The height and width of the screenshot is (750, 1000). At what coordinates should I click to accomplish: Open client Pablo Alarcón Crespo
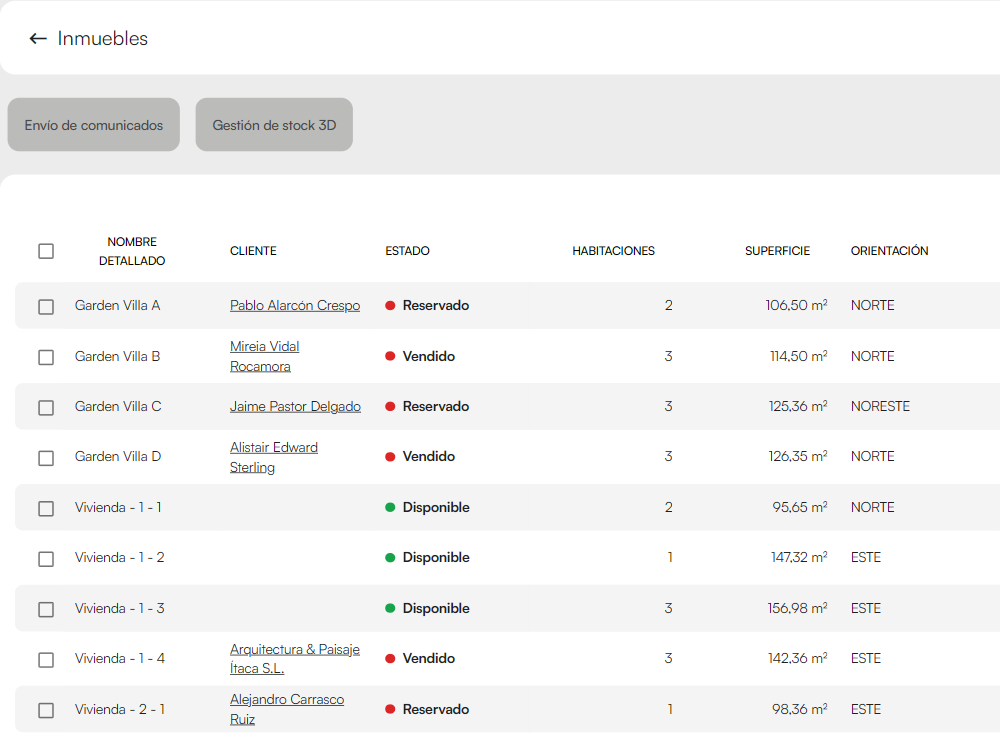(x=295, y=305)
